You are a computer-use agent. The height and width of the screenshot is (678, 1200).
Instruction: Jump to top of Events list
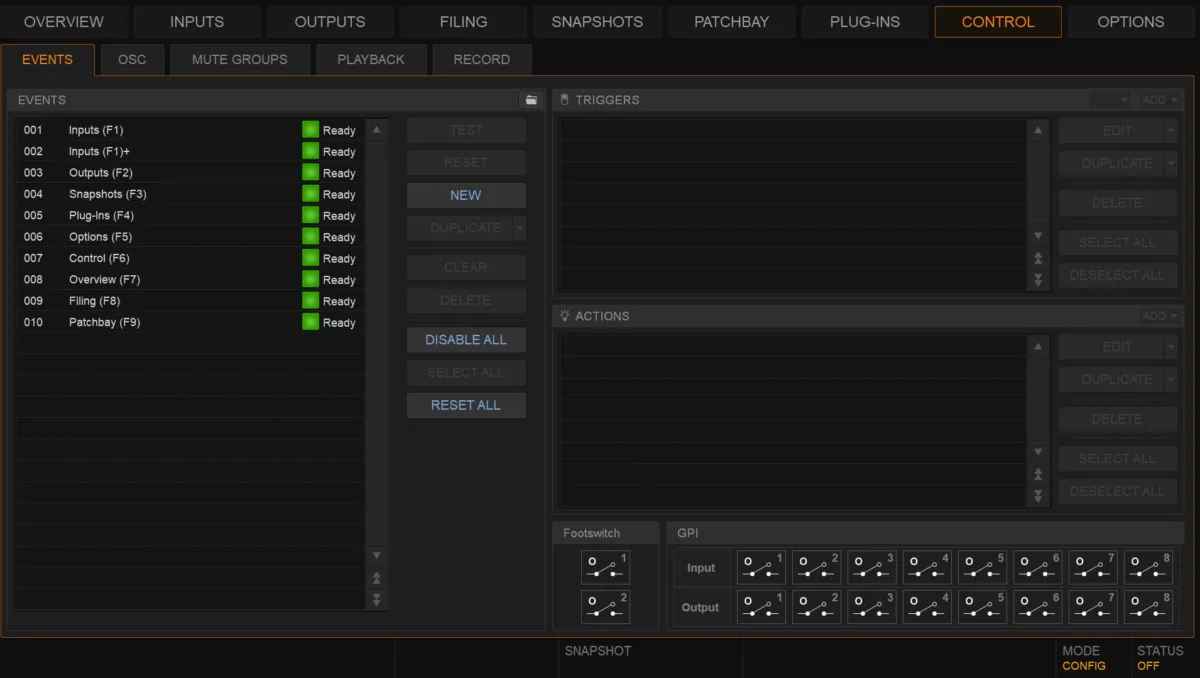(x=376, y=578)
